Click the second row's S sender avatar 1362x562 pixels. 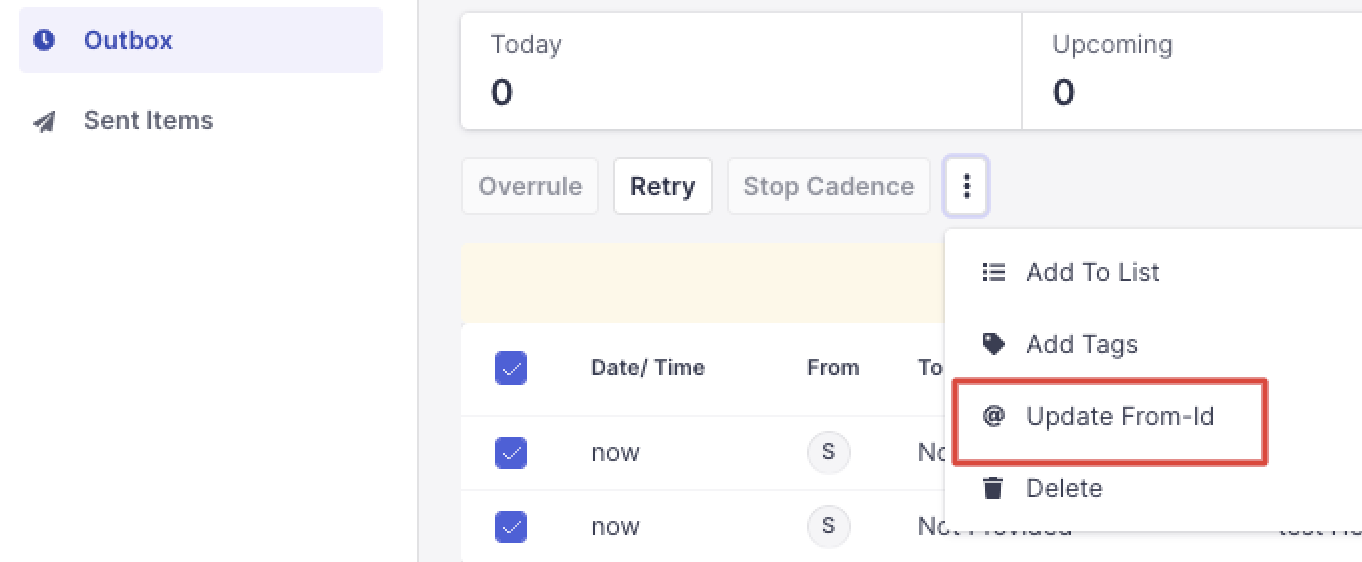pos(828,526)
